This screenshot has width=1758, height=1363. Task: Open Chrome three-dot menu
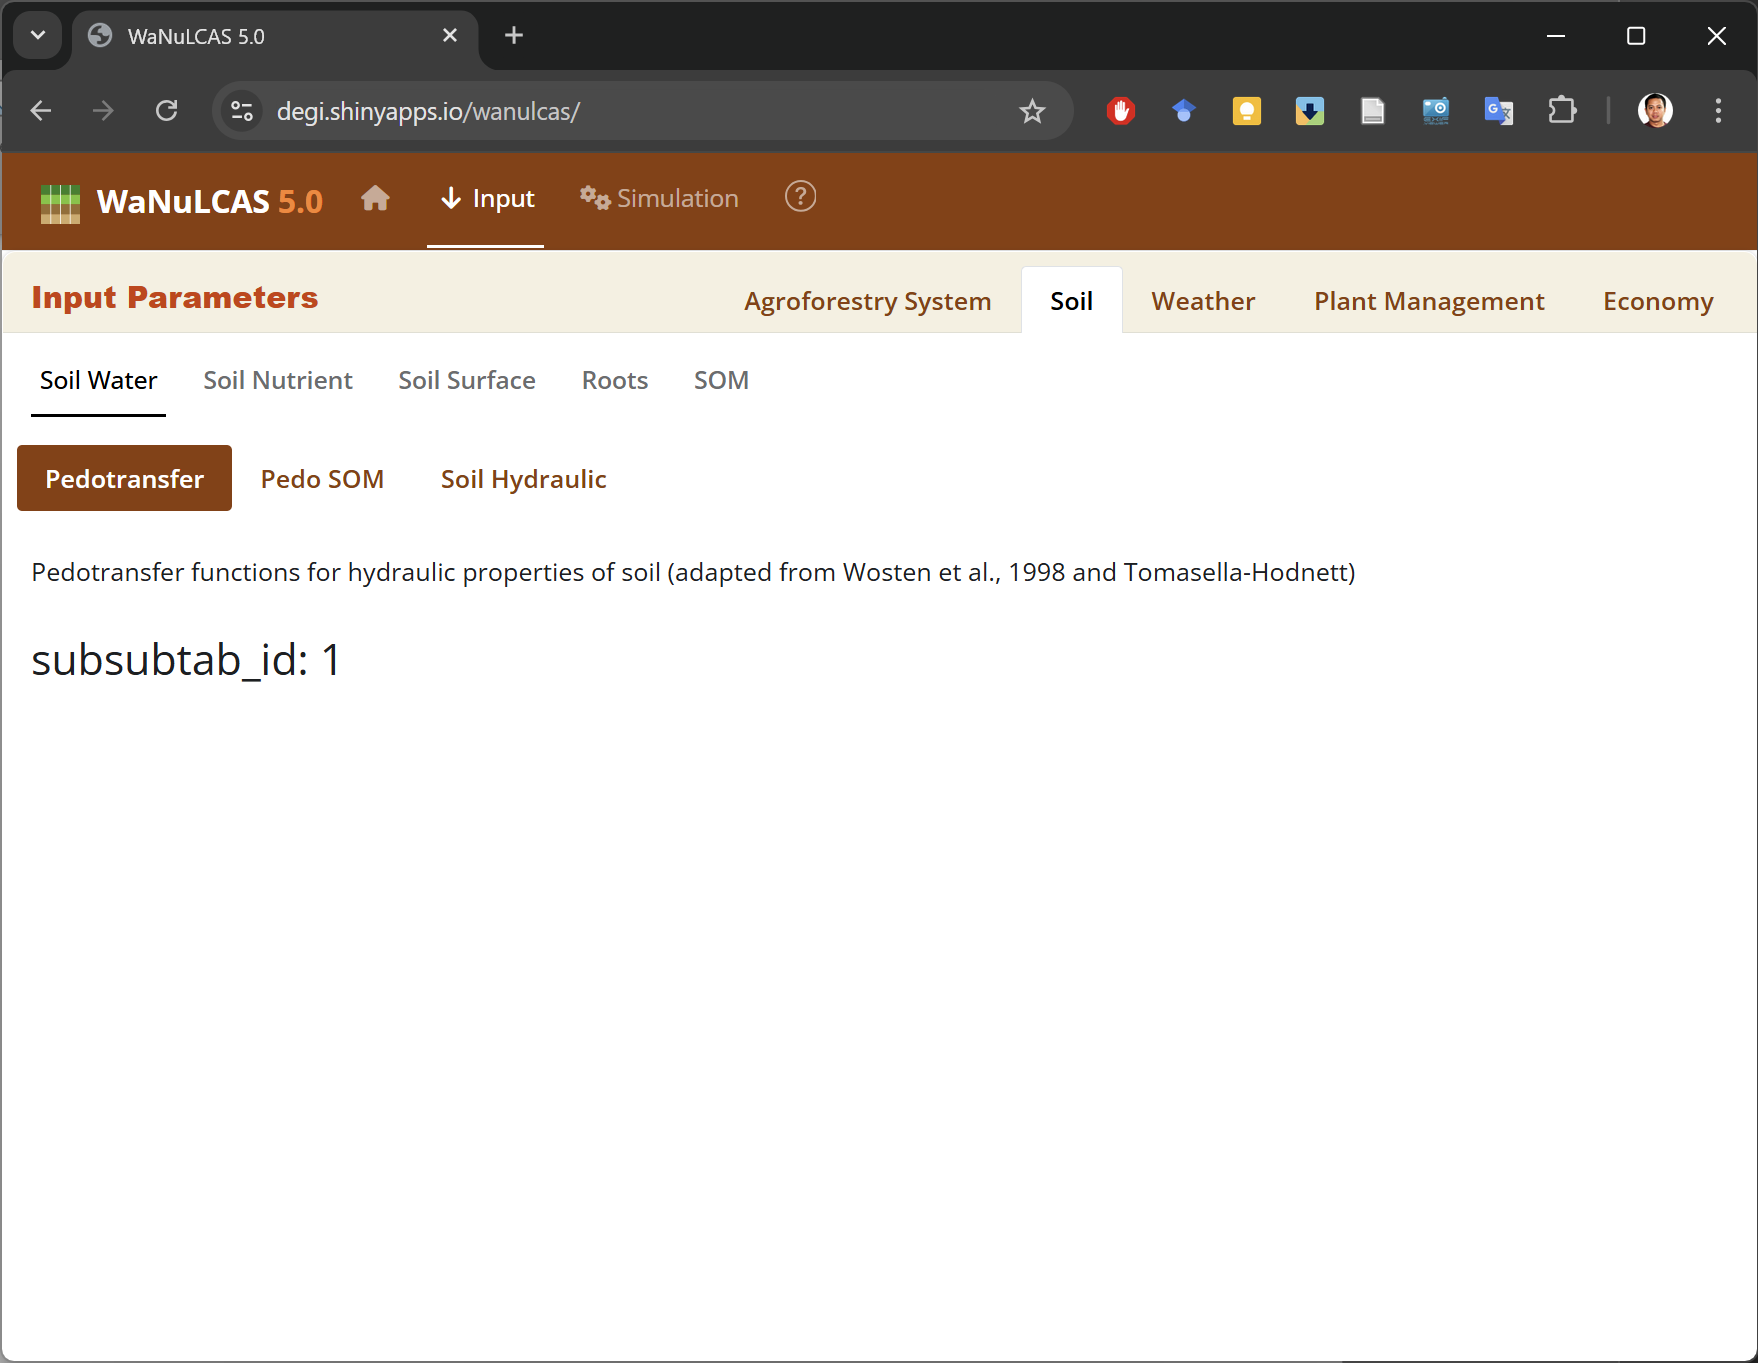click(1718, 111)
